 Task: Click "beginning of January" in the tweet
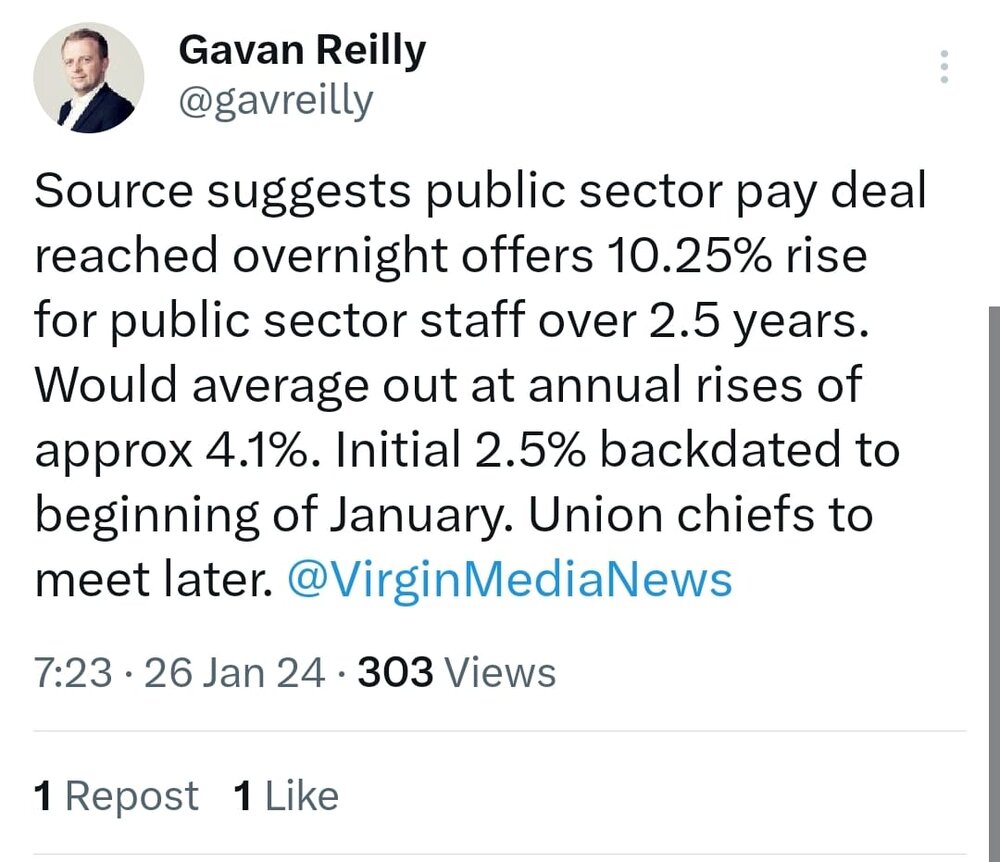273,516
